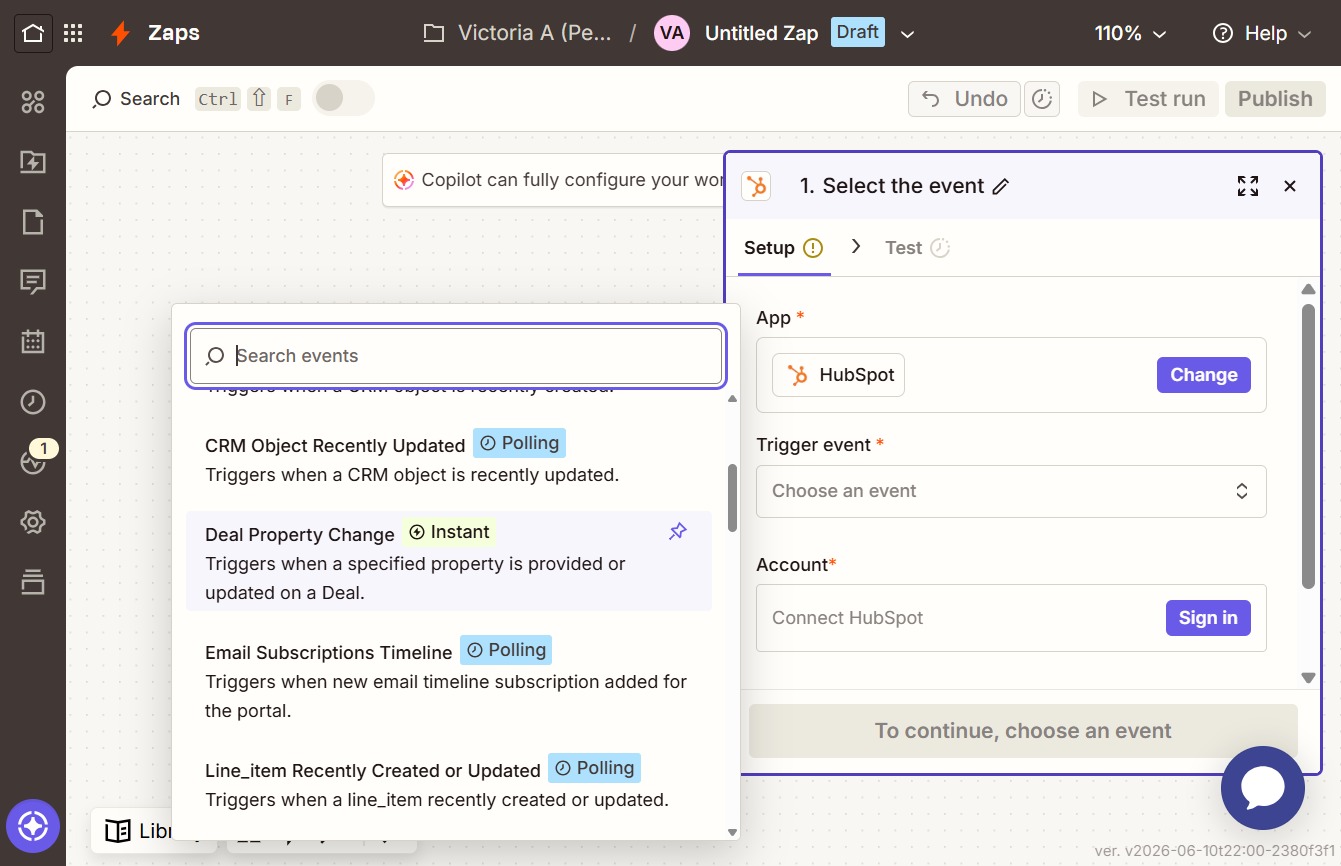Click the warning icon on Setup tab
The height and width of the screenshot is (866, 1341).
point(813,248)
